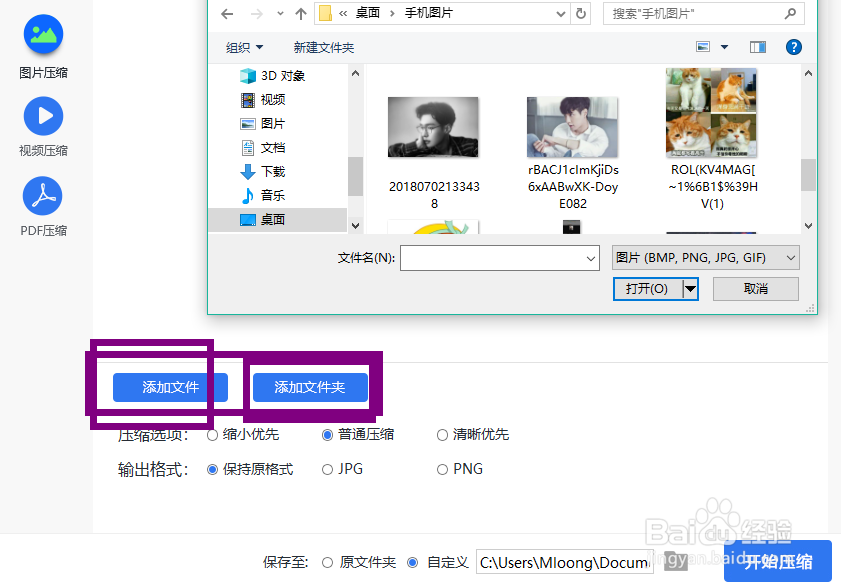The width and height of the screenshot is (841, 588).
Task: Expand the address bar path dropdown
Action: tap(560, 14)
